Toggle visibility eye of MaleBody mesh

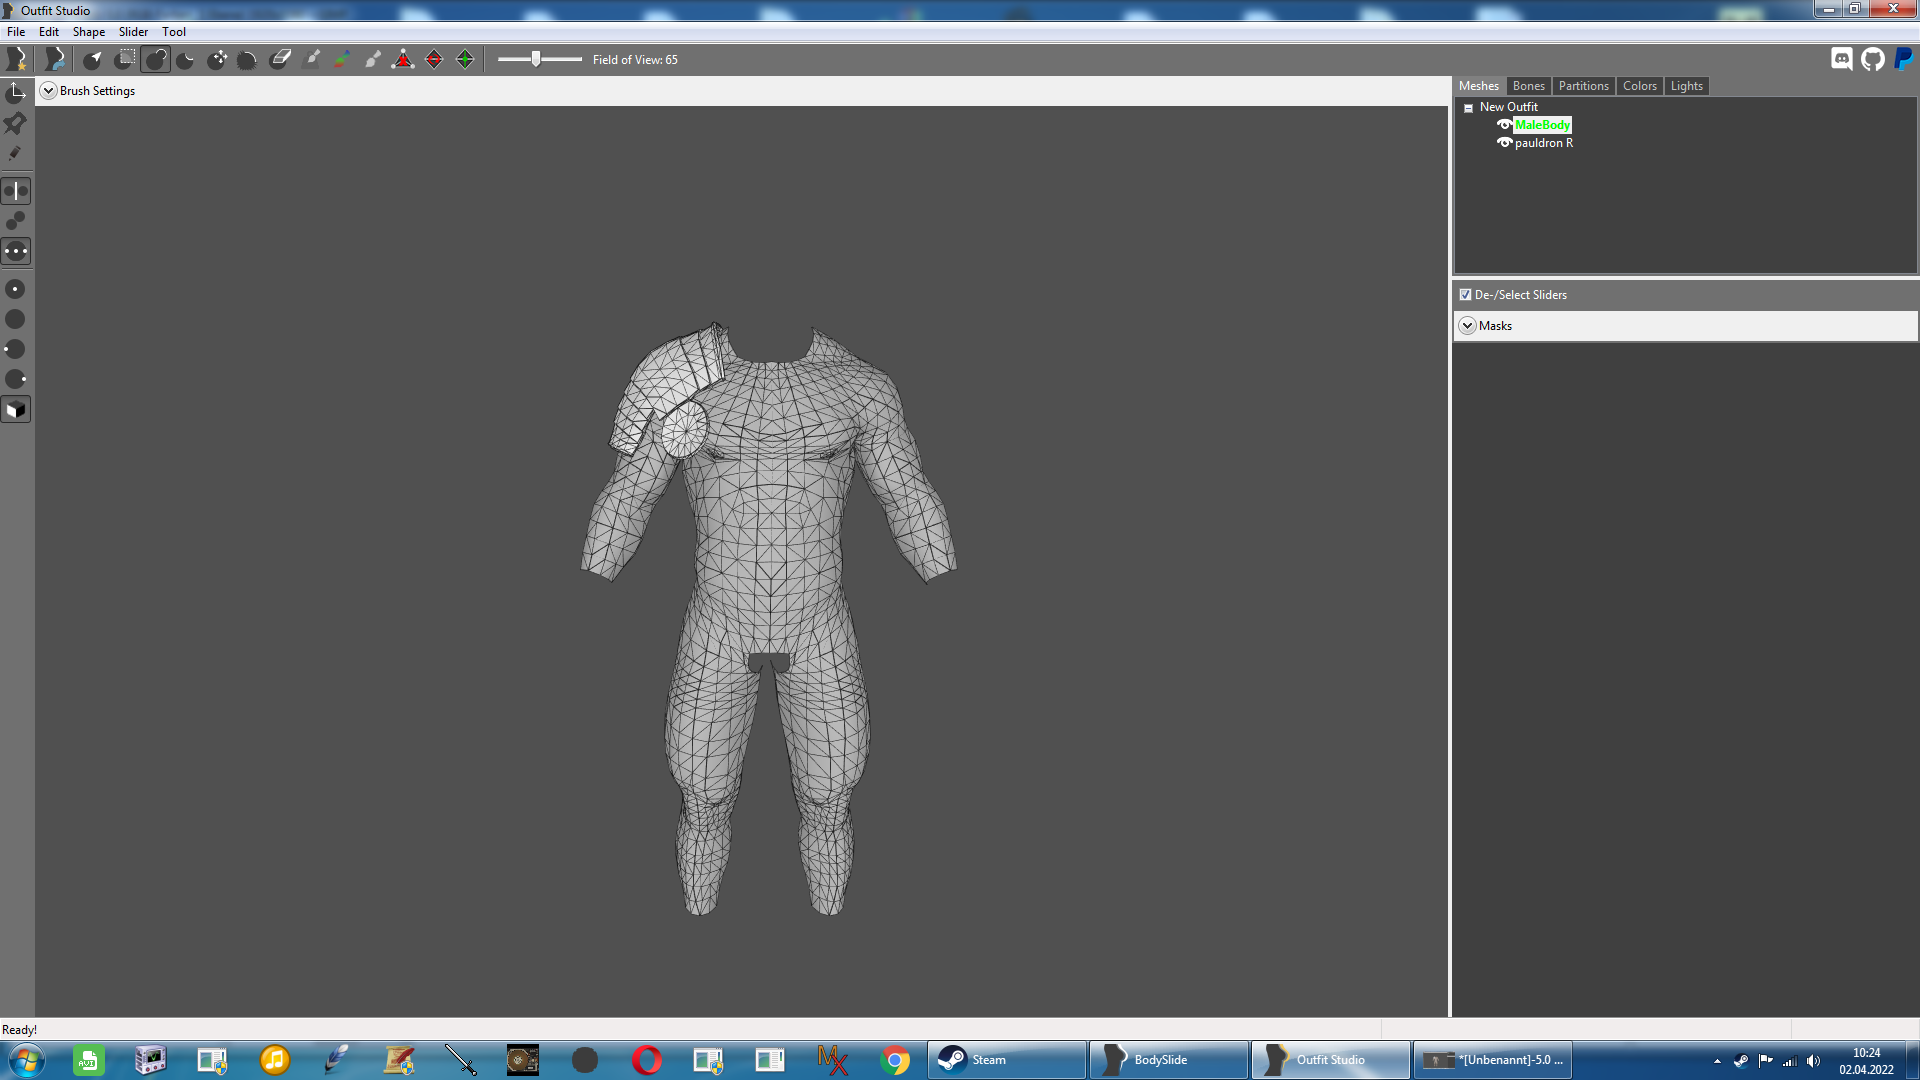(x=1504, y=125)
